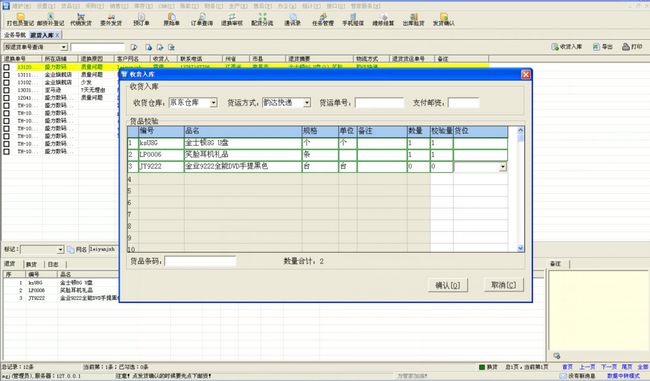Open 出库验货 toolbar icon
The height and width of the screenshot is (381, 650).
tap(413, 19)
